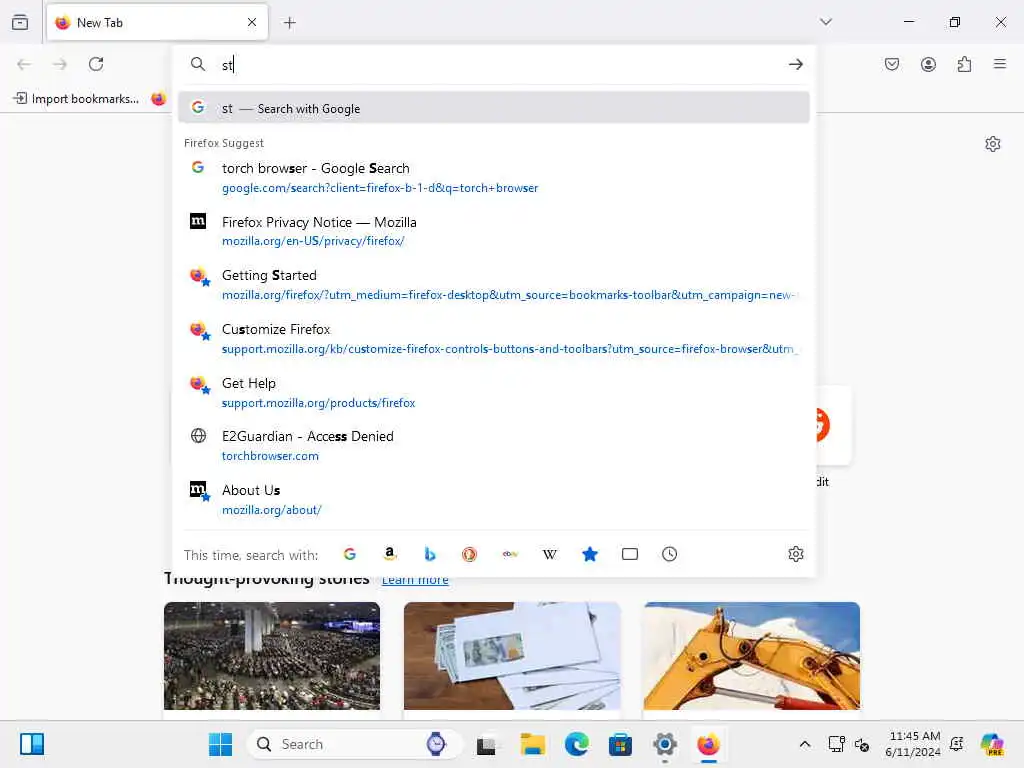
Task: Reload the current page
Action: pos(96,64)
